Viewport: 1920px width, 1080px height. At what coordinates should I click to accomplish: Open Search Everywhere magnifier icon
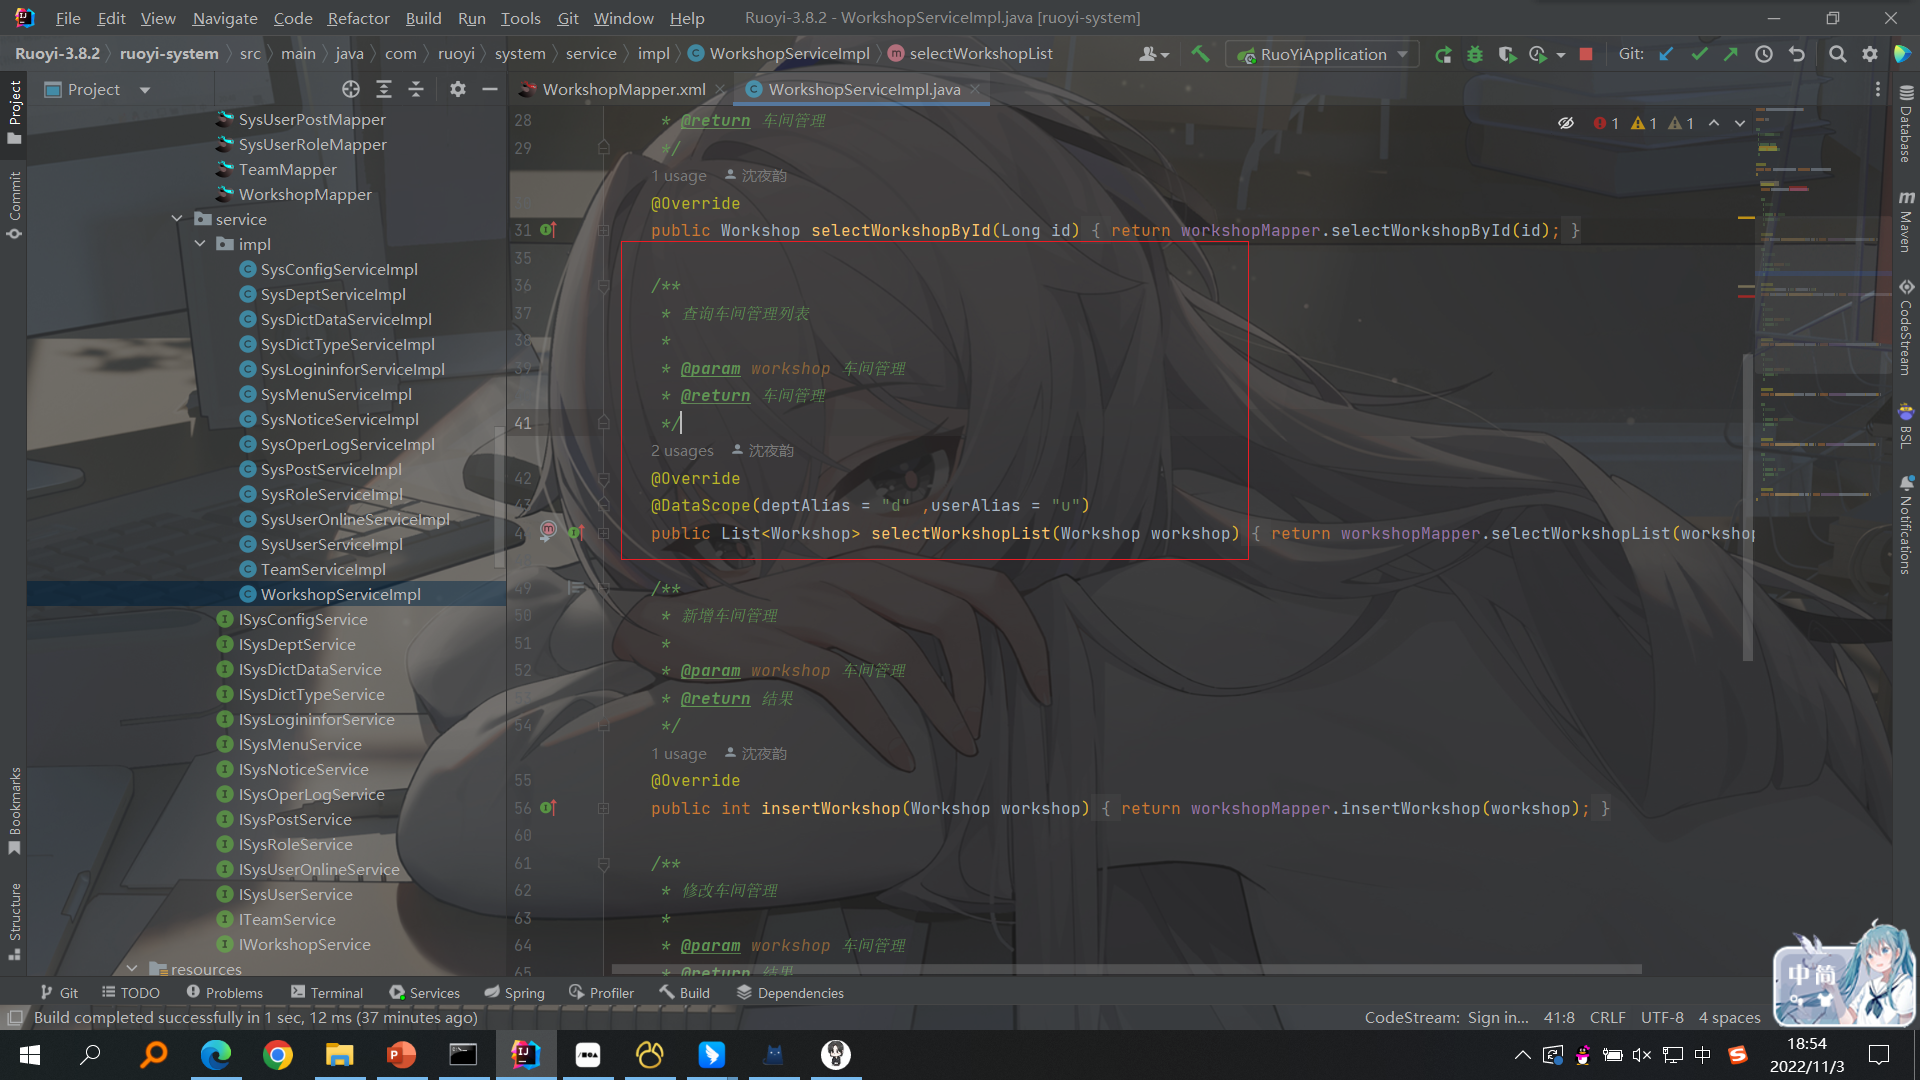[1837, 54]
